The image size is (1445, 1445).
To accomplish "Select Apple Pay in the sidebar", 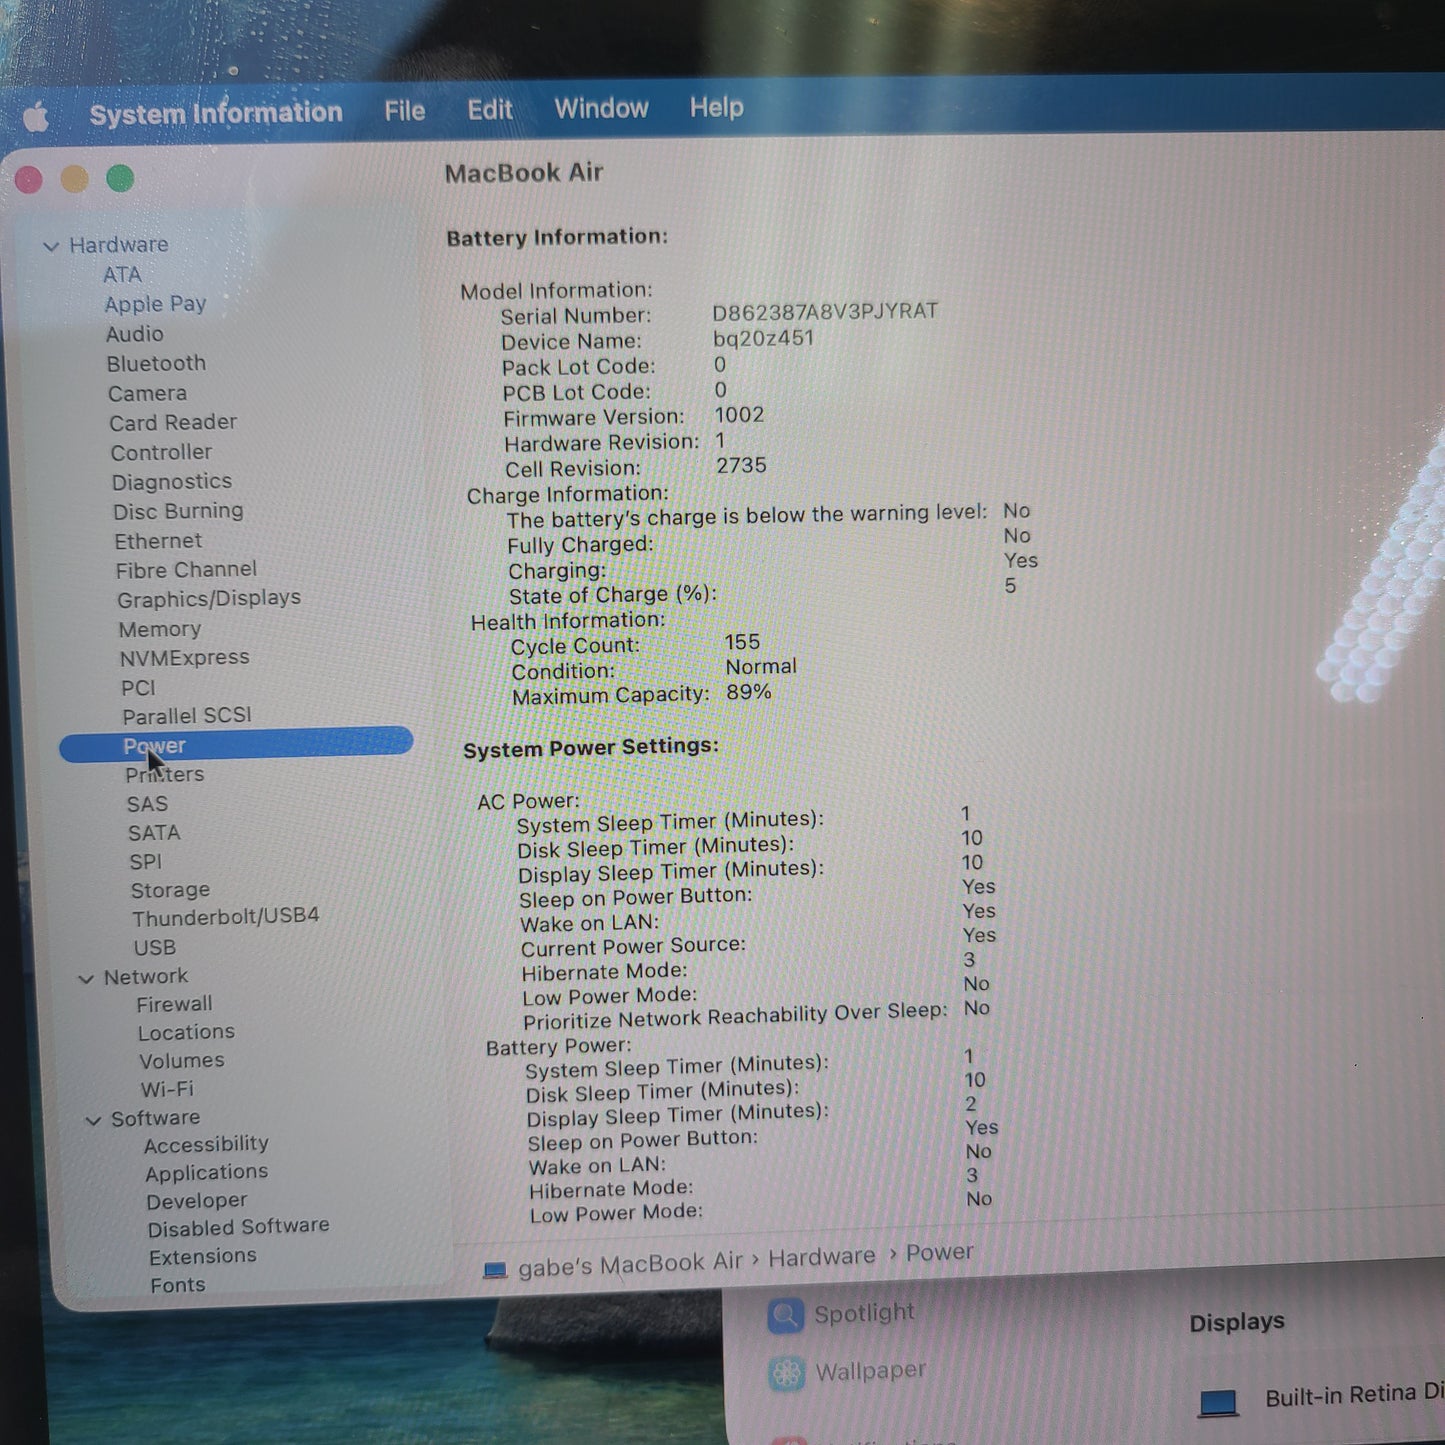I will click(x=155, y=304).
